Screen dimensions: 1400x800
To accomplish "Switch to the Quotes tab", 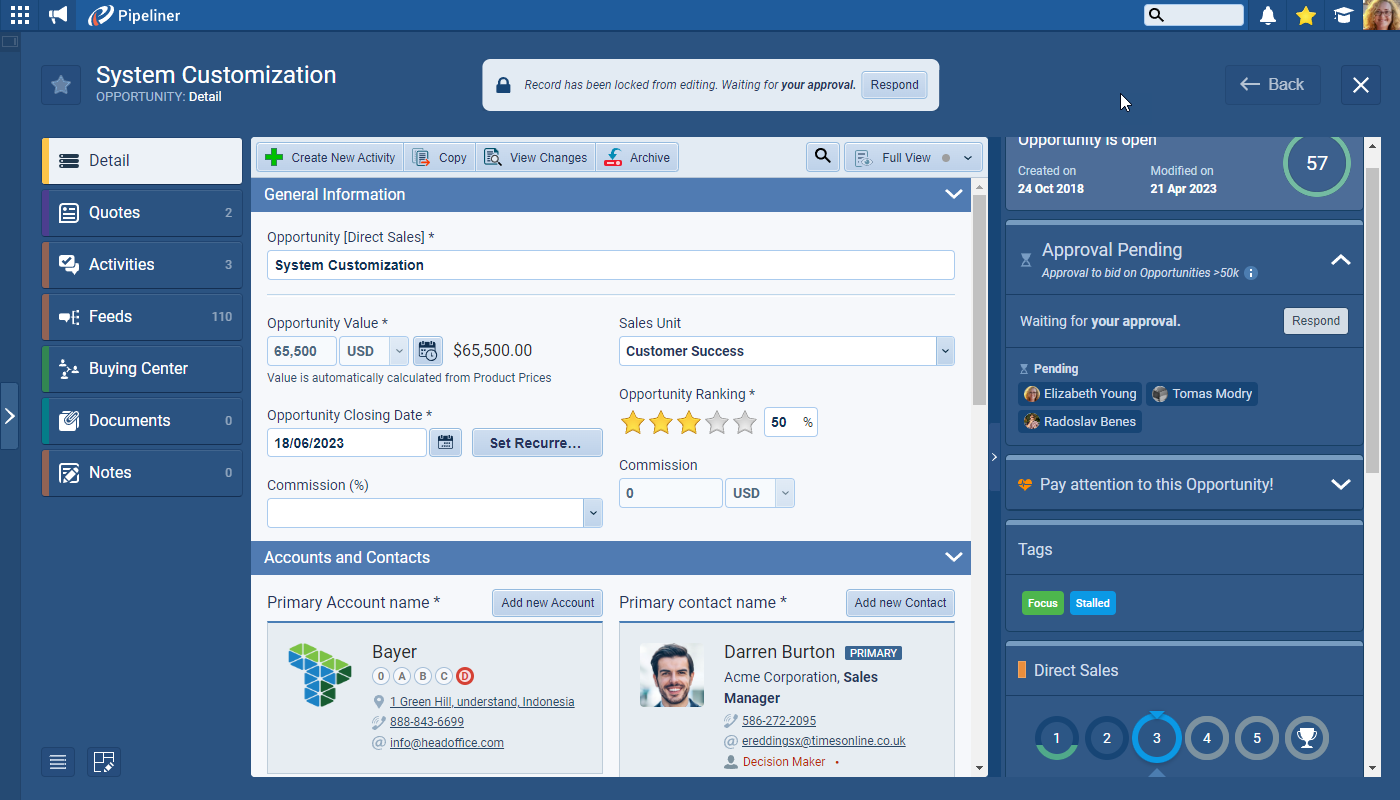I will [142, 213].
